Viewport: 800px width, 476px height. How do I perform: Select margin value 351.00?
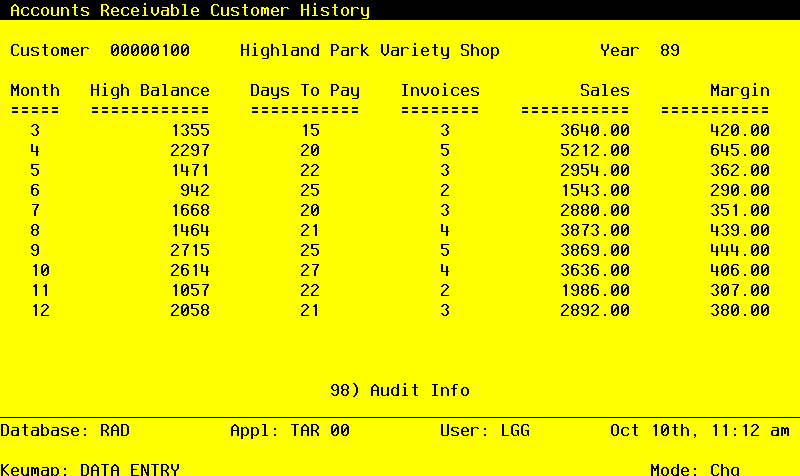740,210
